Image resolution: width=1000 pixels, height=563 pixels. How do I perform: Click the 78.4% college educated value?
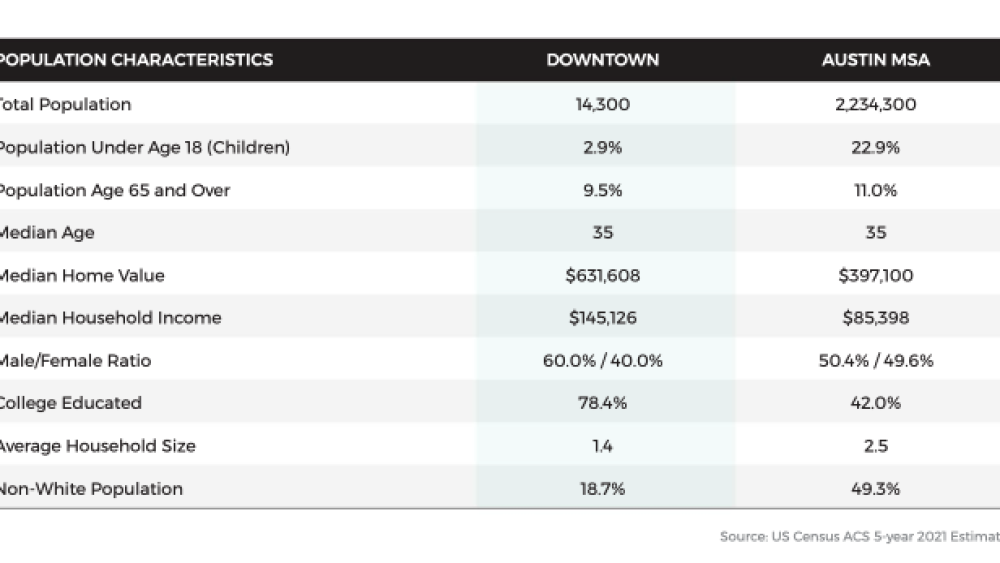[602, 403]
